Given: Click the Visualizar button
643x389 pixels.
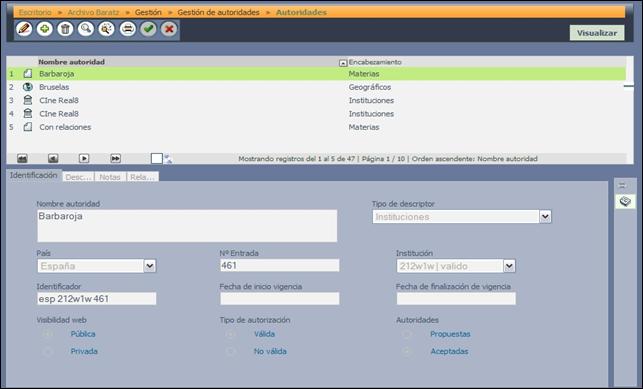Looking at the screenshot, I should (597, 33).
